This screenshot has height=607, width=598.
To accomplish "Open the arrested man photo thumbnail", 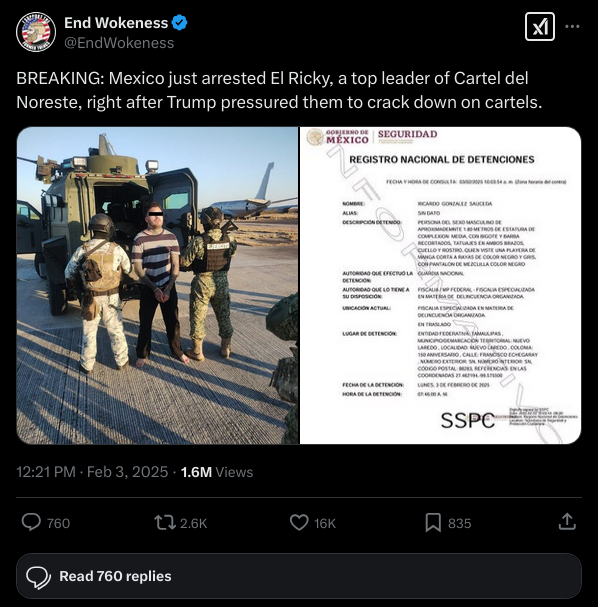I will point(158,285).
